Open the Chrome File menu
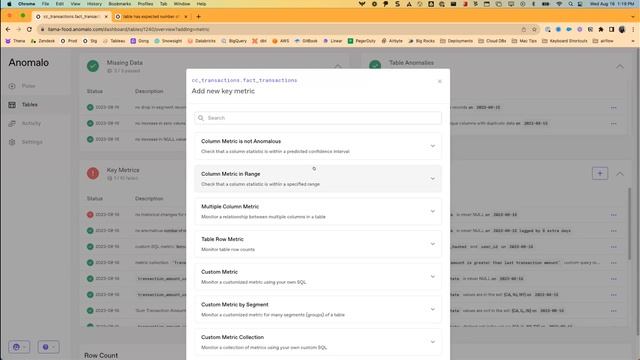The width and height of the screenshot is (640, 360). pyautogui.click(x=45, y=4)
